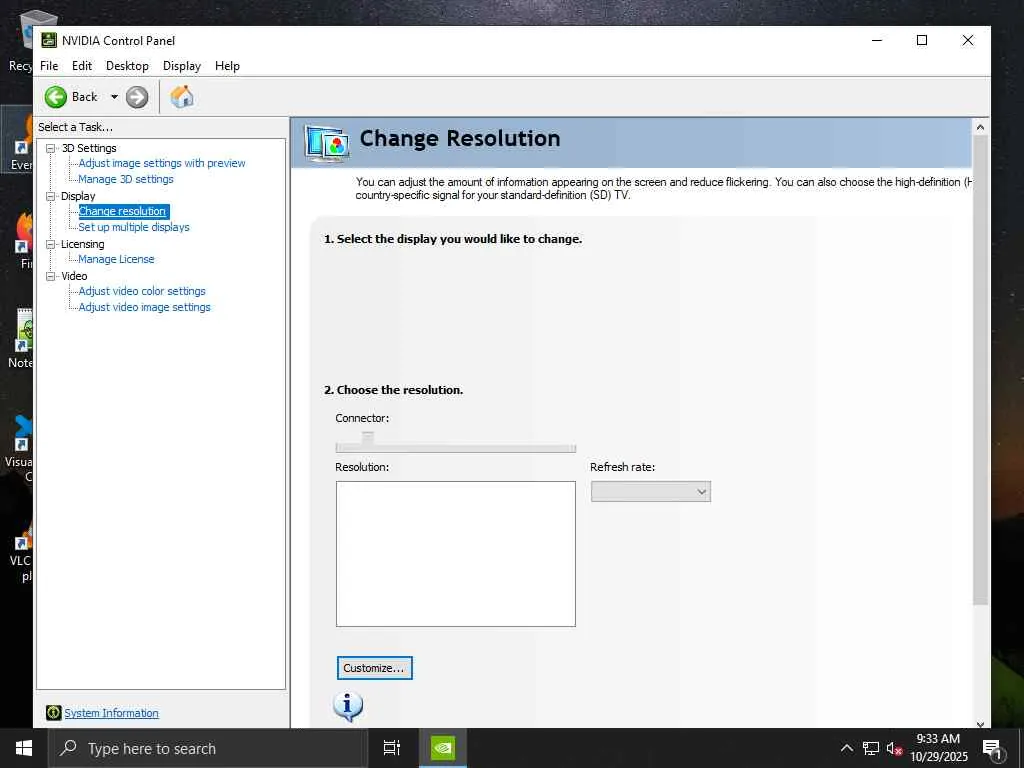The height and width of the screenshot is (768, 1024).
Task: Open Task View from the taskbar
Action: [392, 748]
